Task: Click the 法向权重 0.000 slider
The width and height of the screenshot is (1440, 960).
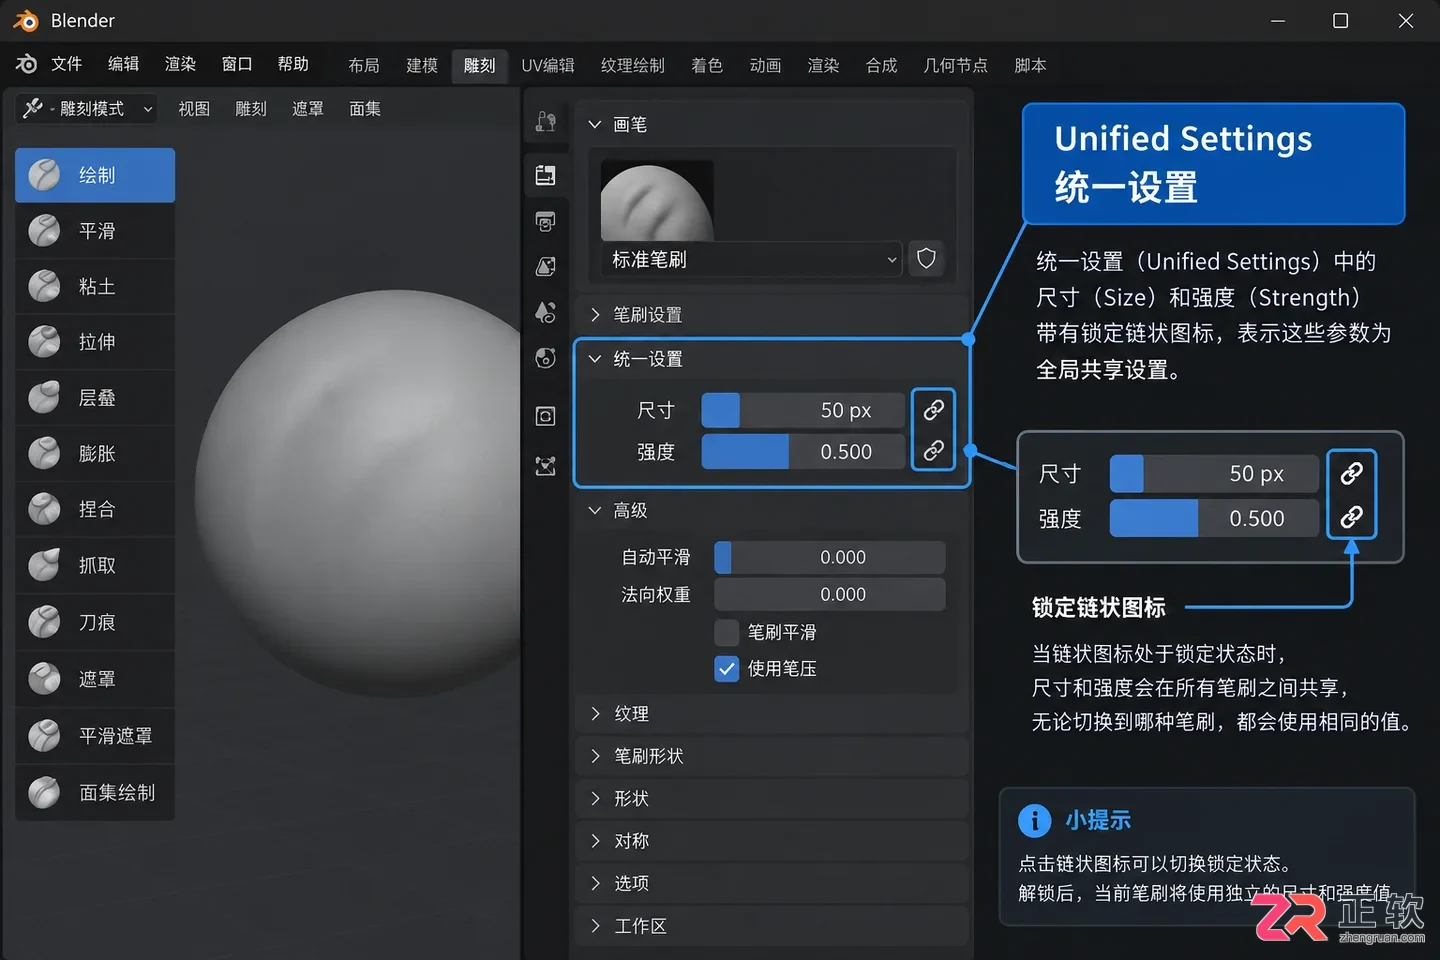Action: [x=830, y=594]
